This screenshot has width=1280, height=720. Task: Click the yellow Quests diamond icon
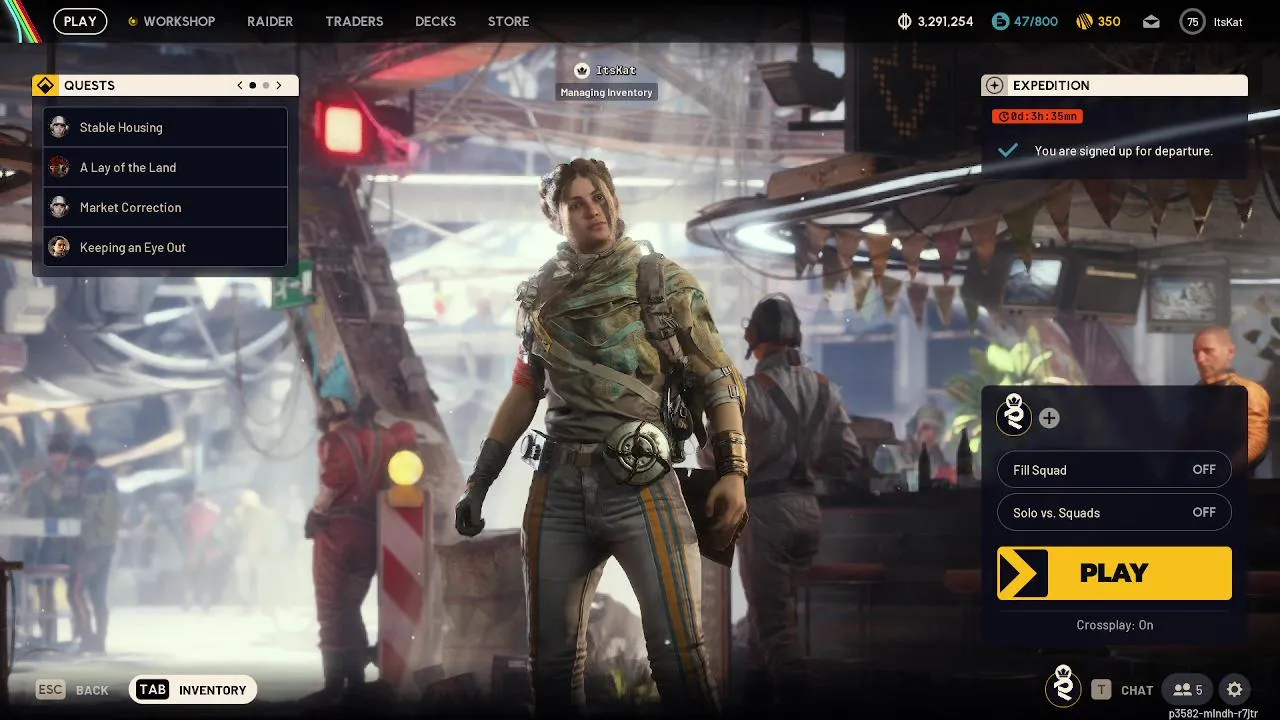(45, 85)
